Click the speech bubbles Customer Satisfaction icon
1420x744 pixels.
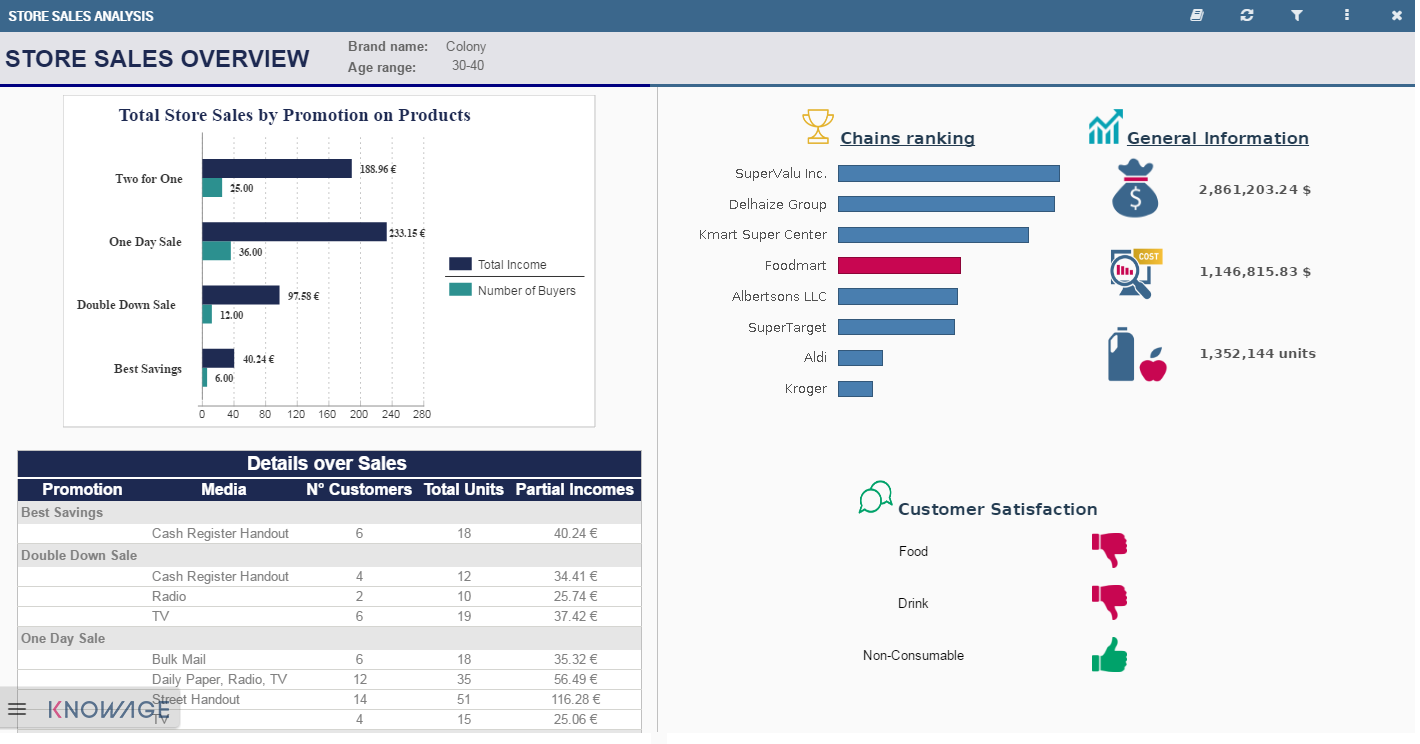click(x=875, y=497)
